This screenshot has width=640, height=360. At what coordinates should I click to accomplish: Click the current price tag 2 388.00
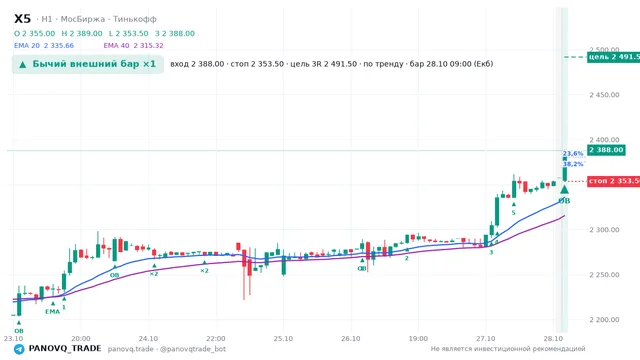606,150
